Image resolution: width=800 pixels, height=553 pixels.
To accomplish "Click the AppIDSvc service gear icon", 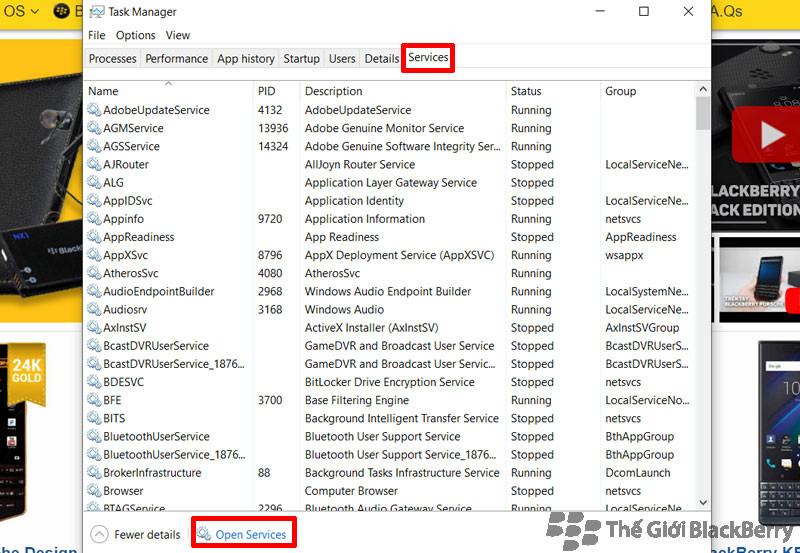I will click(x=94, y=201).
